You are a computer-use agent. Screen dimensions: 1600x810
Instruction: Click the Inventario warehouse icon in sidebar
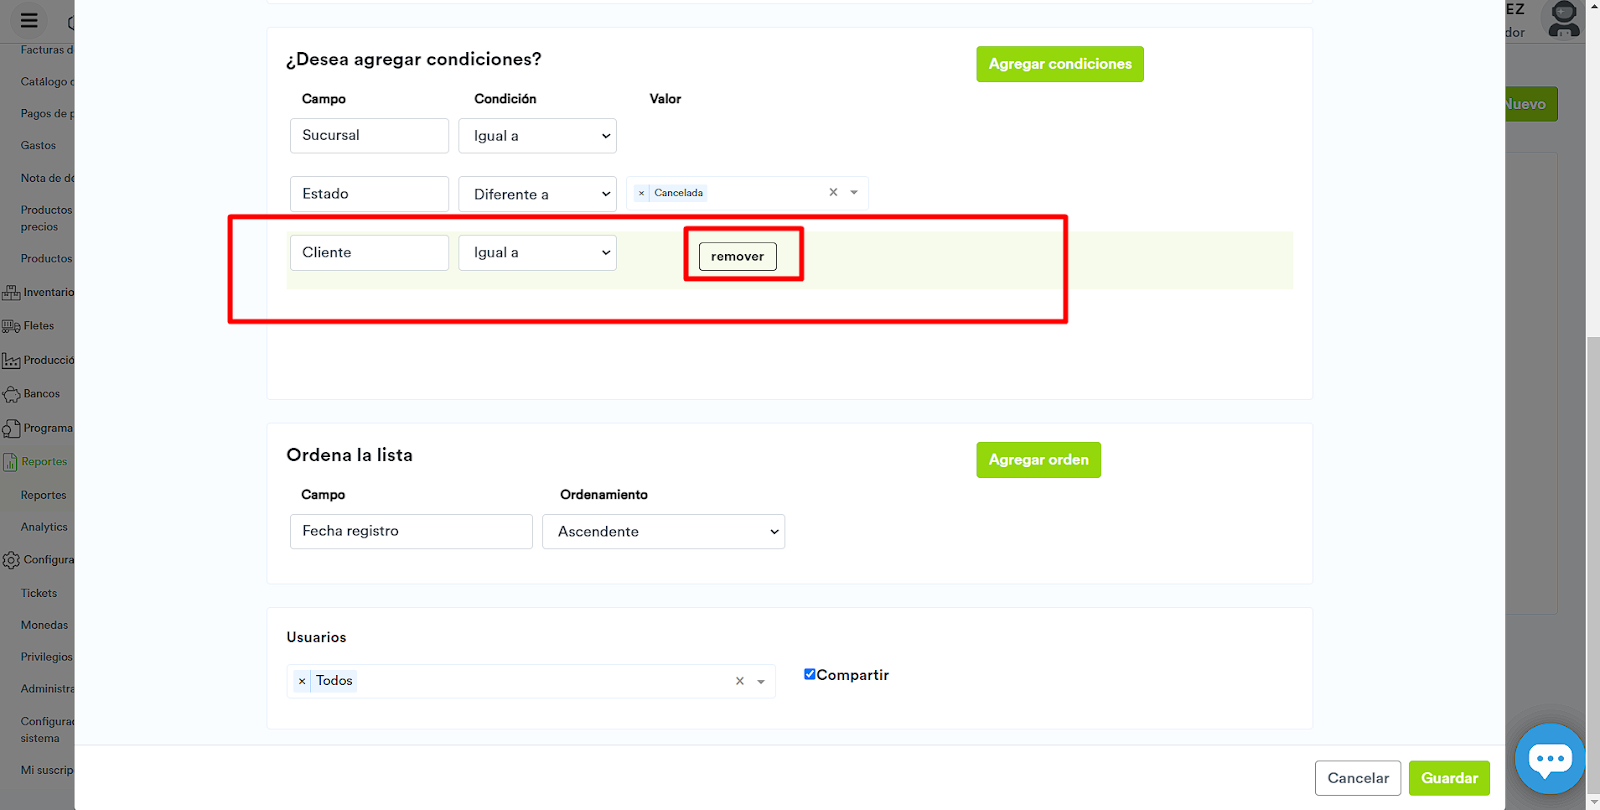click(x=11, y=293)
